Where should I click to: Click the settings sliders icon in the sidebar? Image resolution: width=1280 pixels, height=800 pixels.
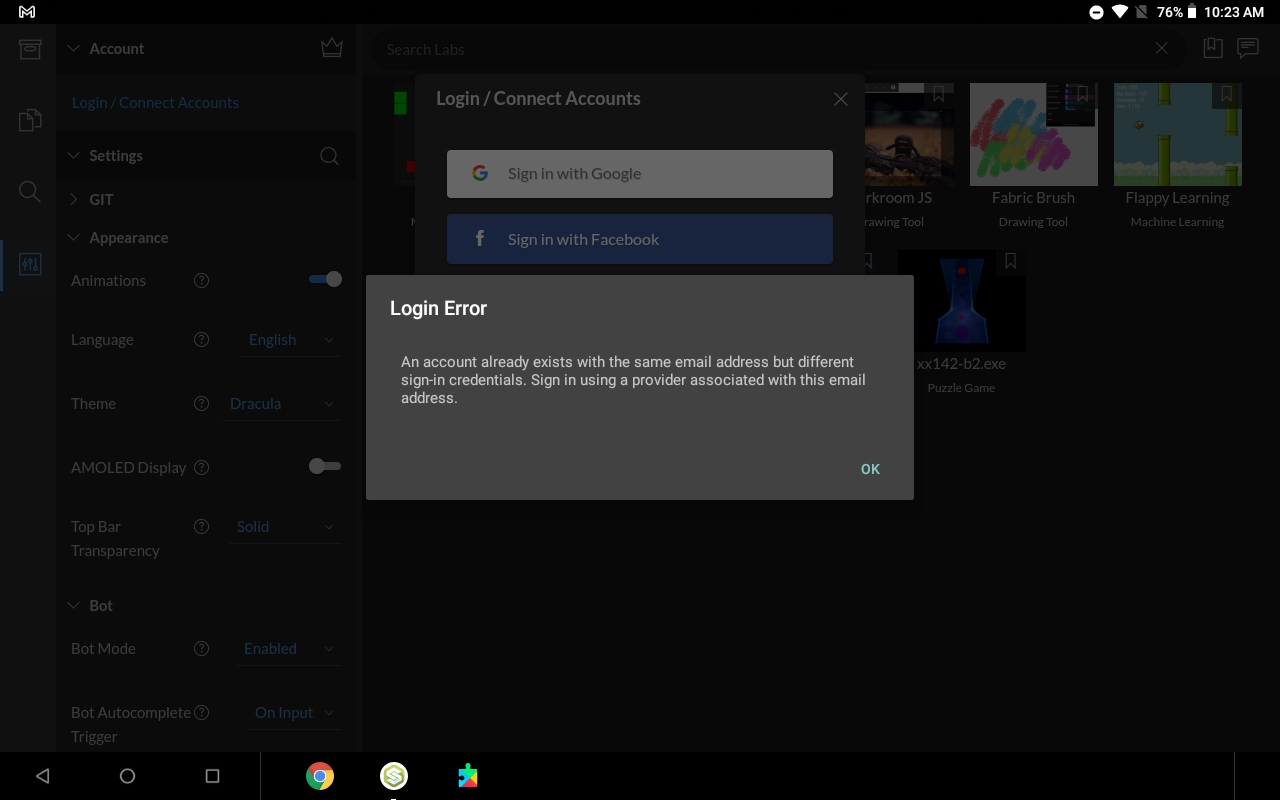pos(29,264)
